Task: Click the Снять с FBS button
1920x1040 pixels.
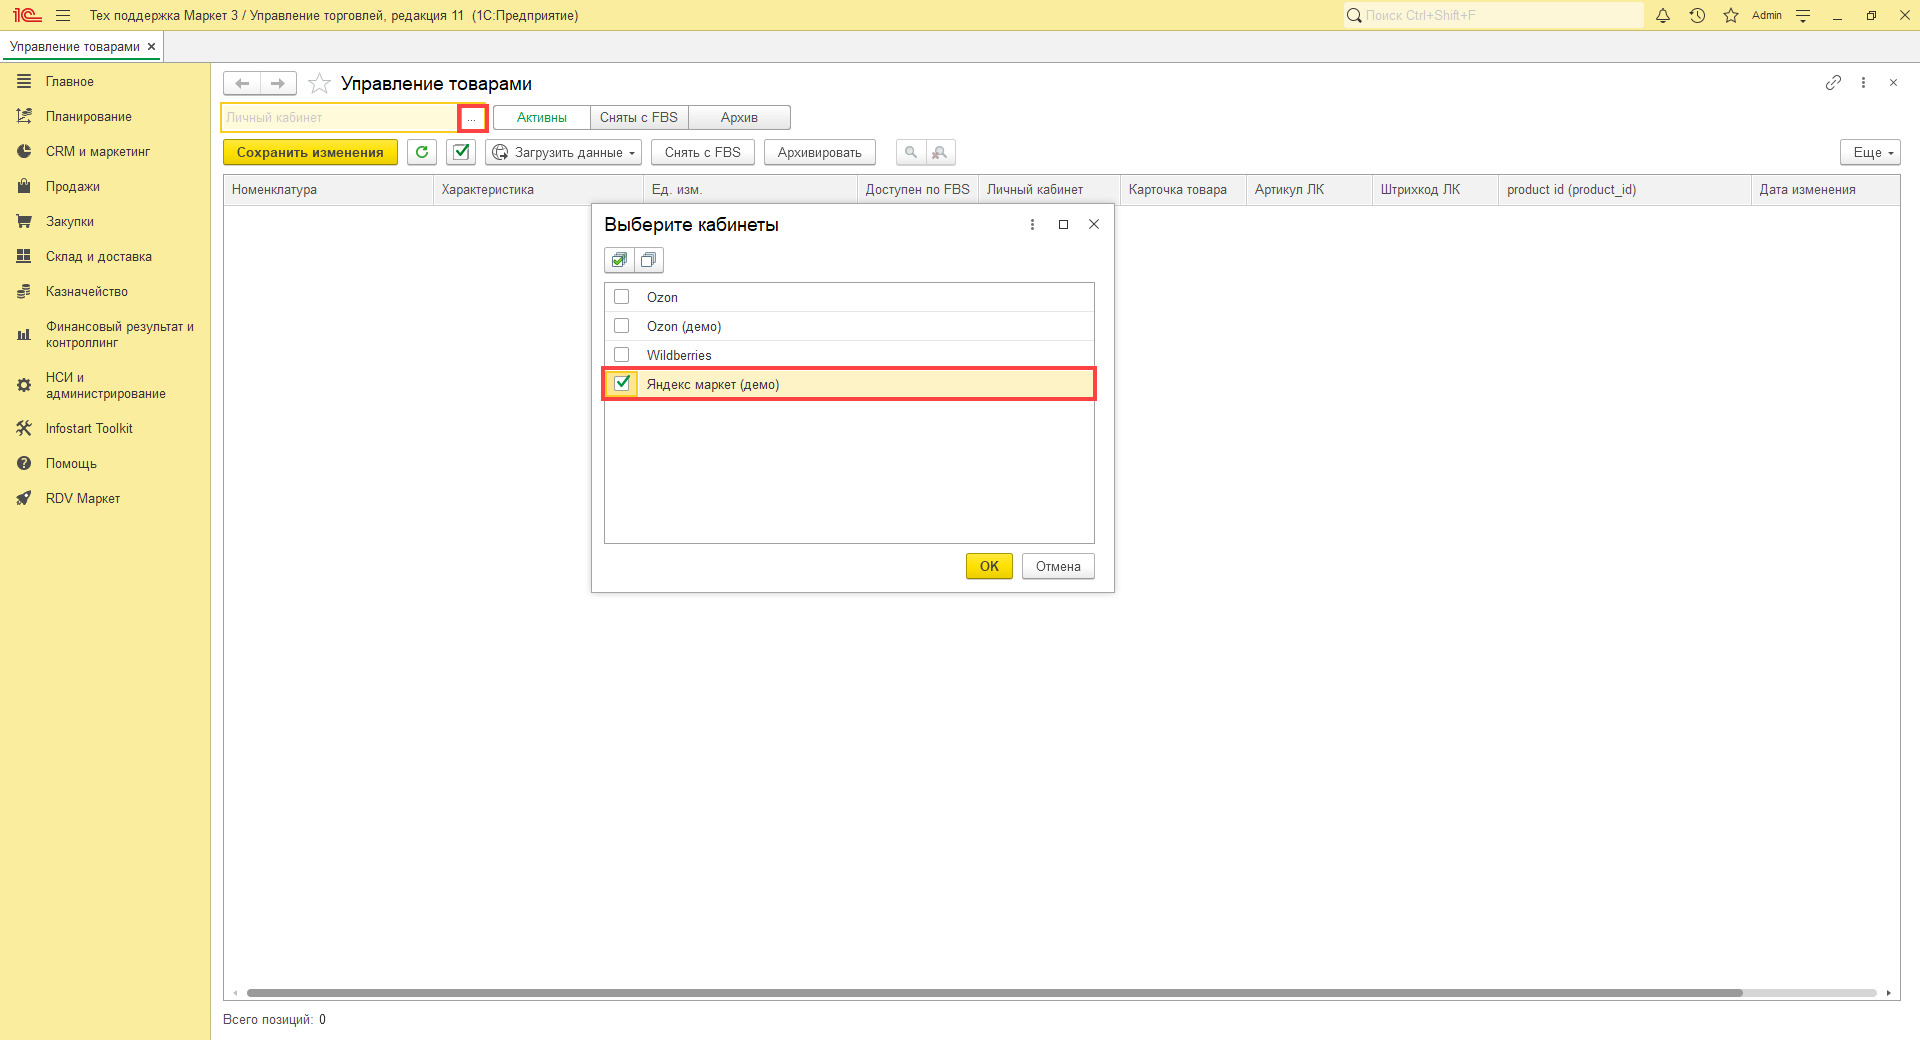Action: (x=703, y=152)
